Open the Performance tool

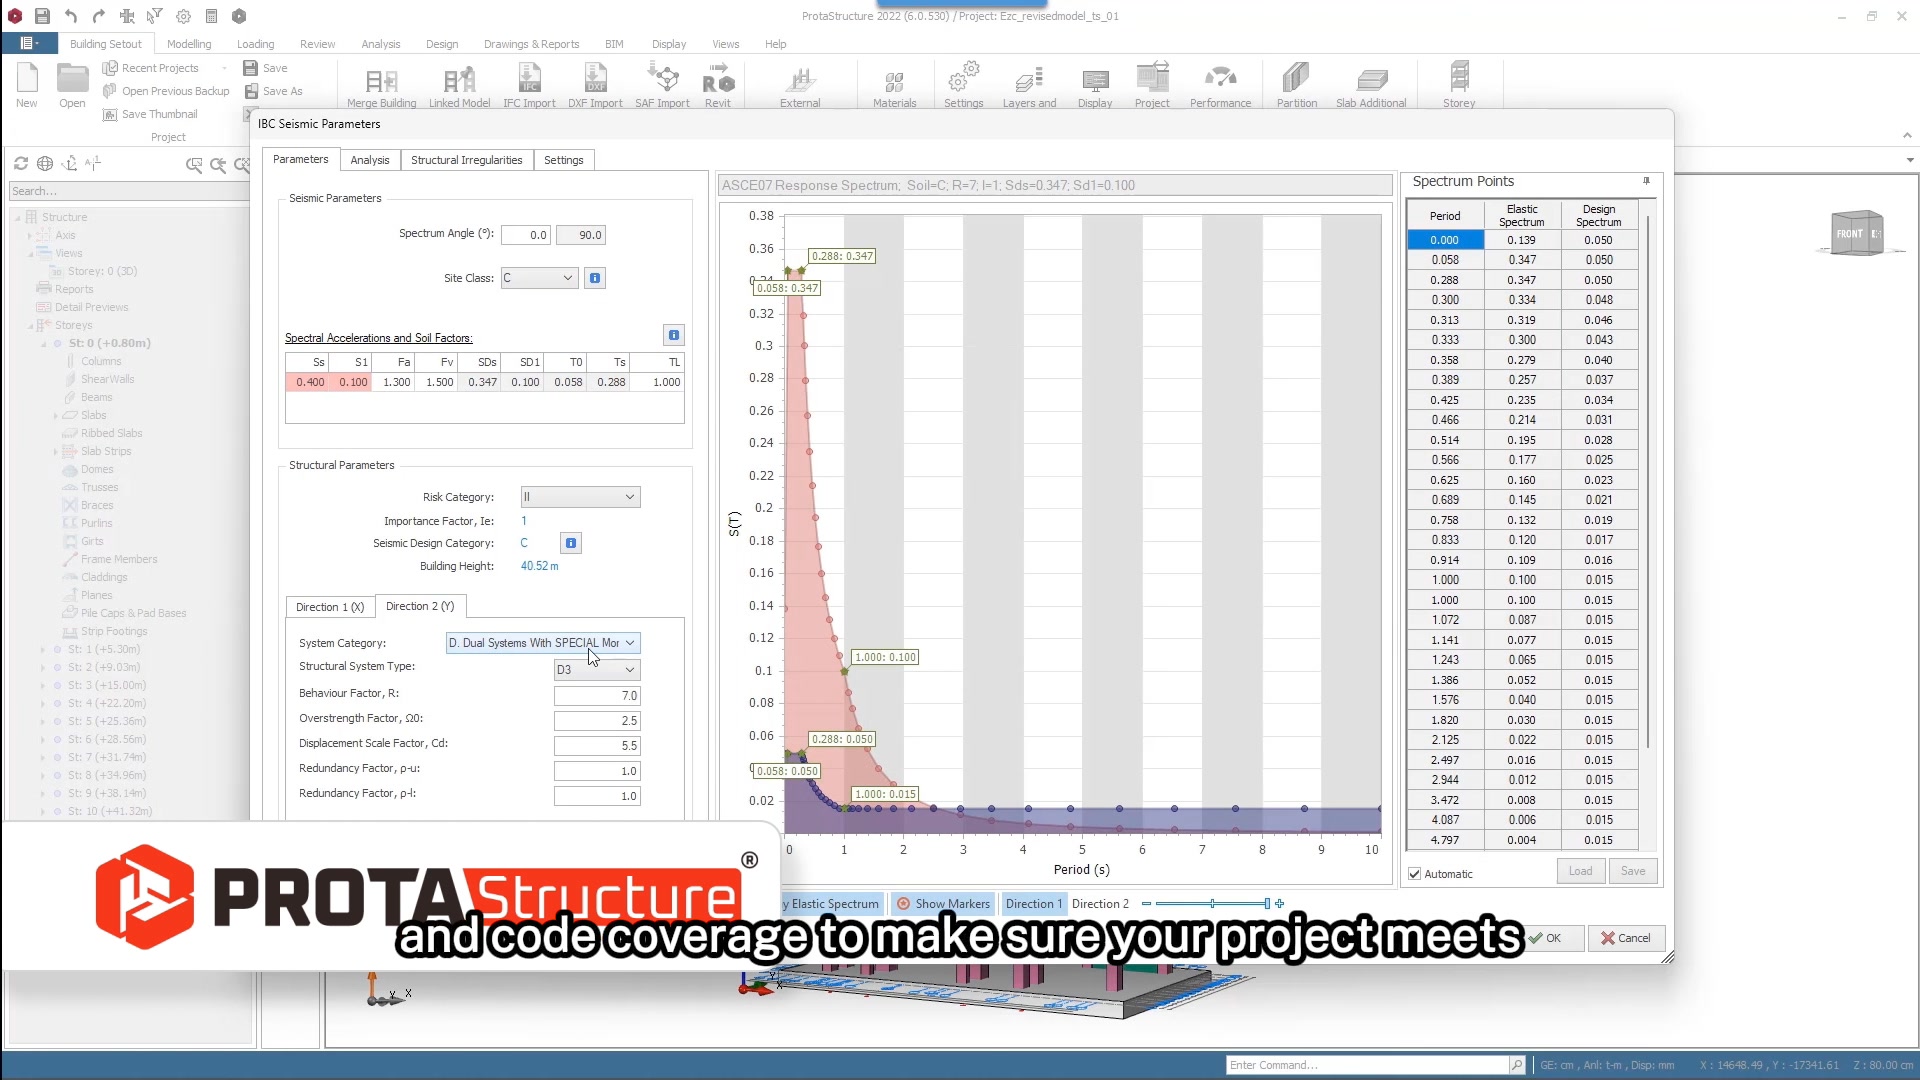click(x=1220, y=85)
